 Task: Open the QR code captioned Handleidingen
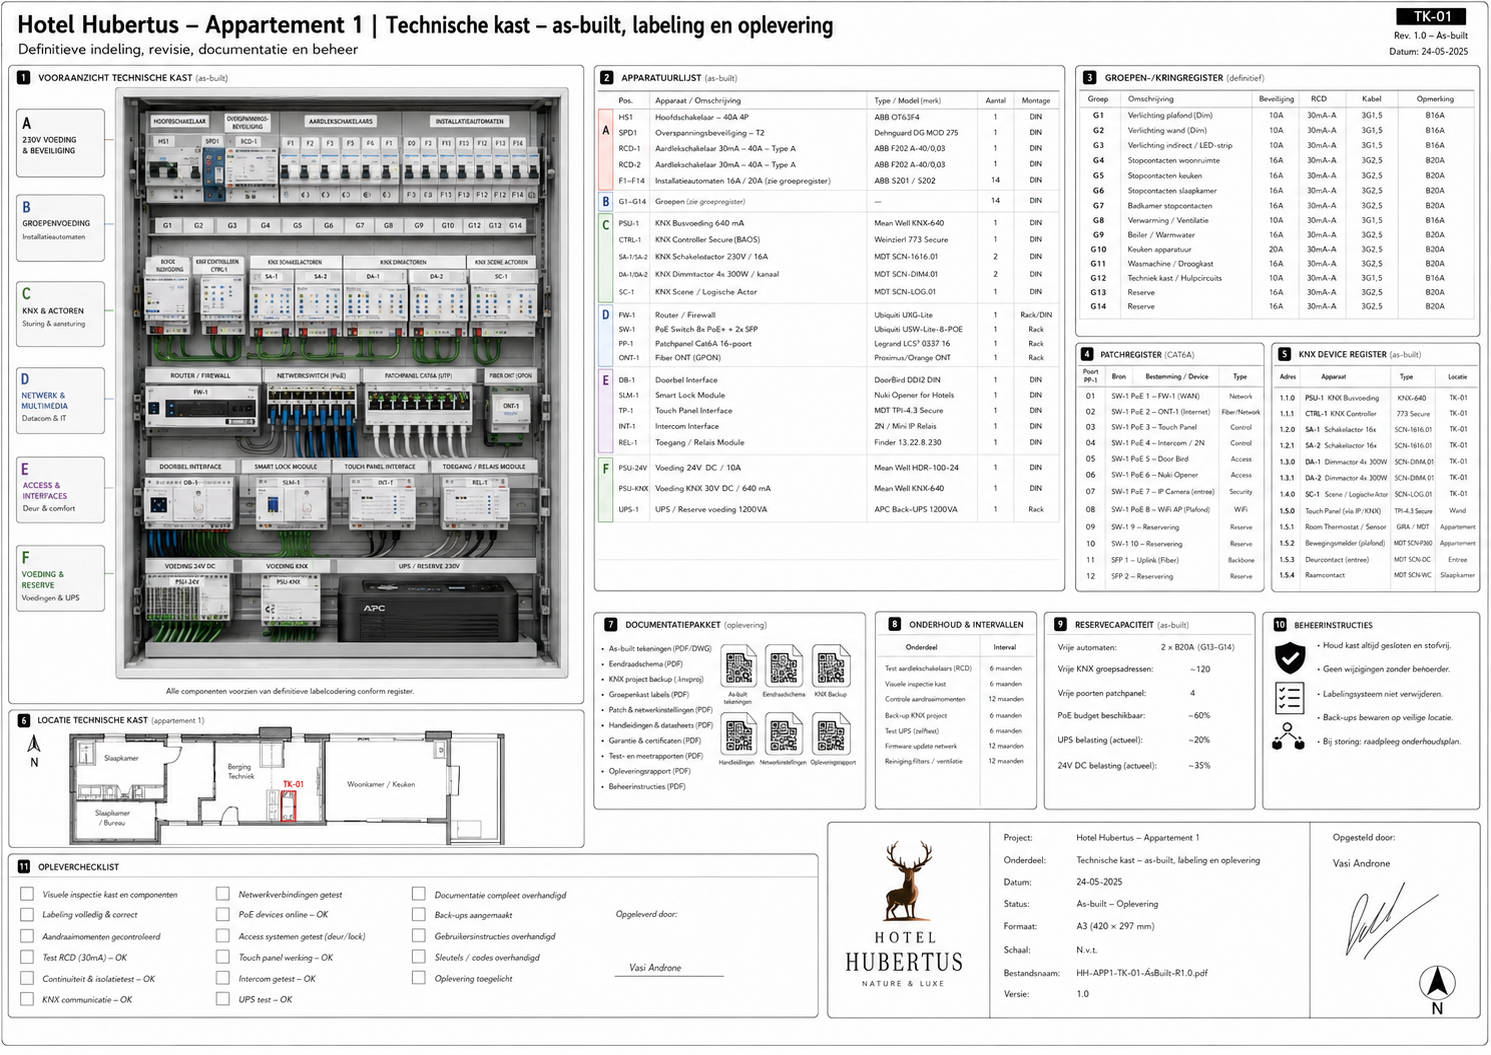(739, 735)
